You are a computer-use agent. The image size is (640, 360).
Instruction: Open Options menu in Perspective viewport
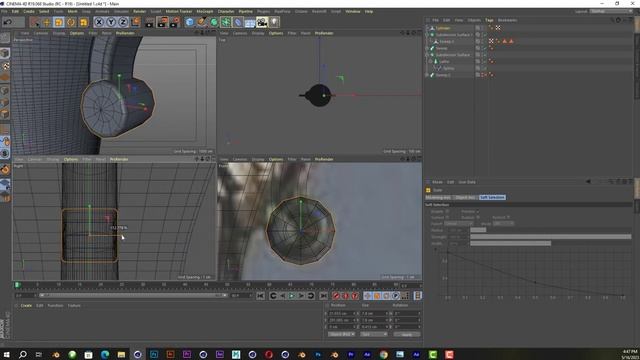[x=77, y=33]
